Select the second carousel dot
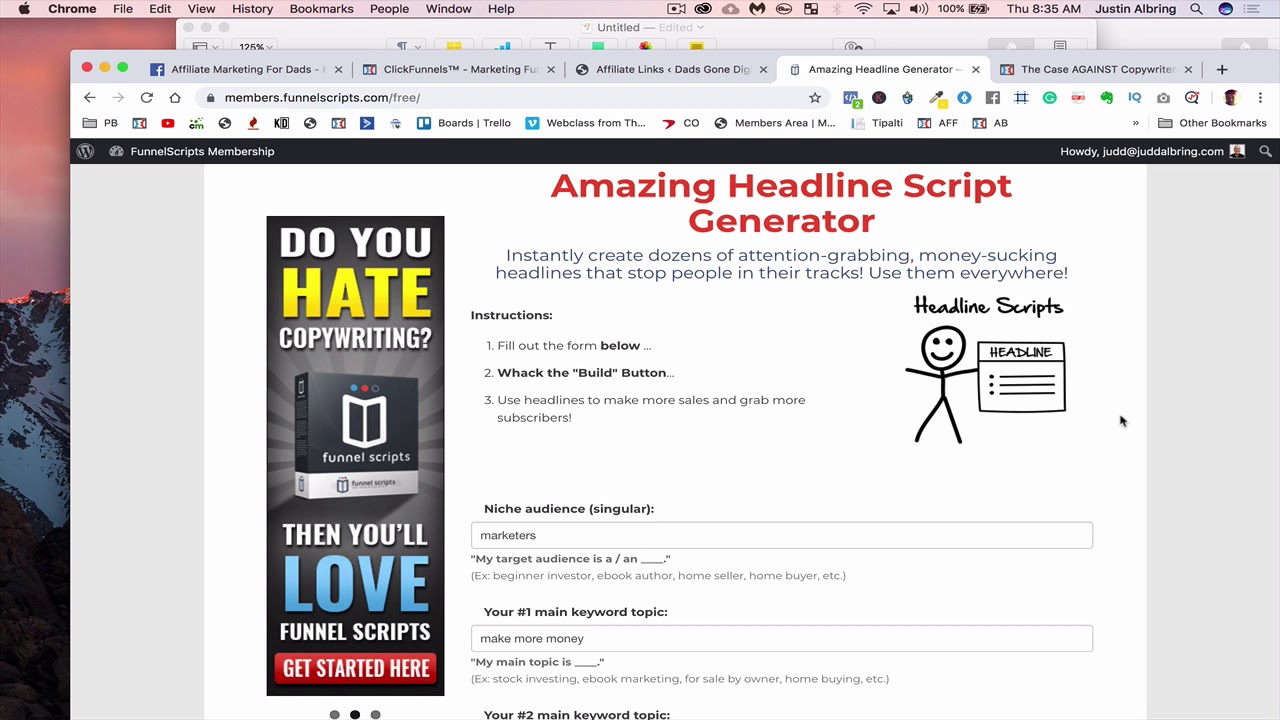The height and width of the screenshot is (720, 1280). coord(355,715)
